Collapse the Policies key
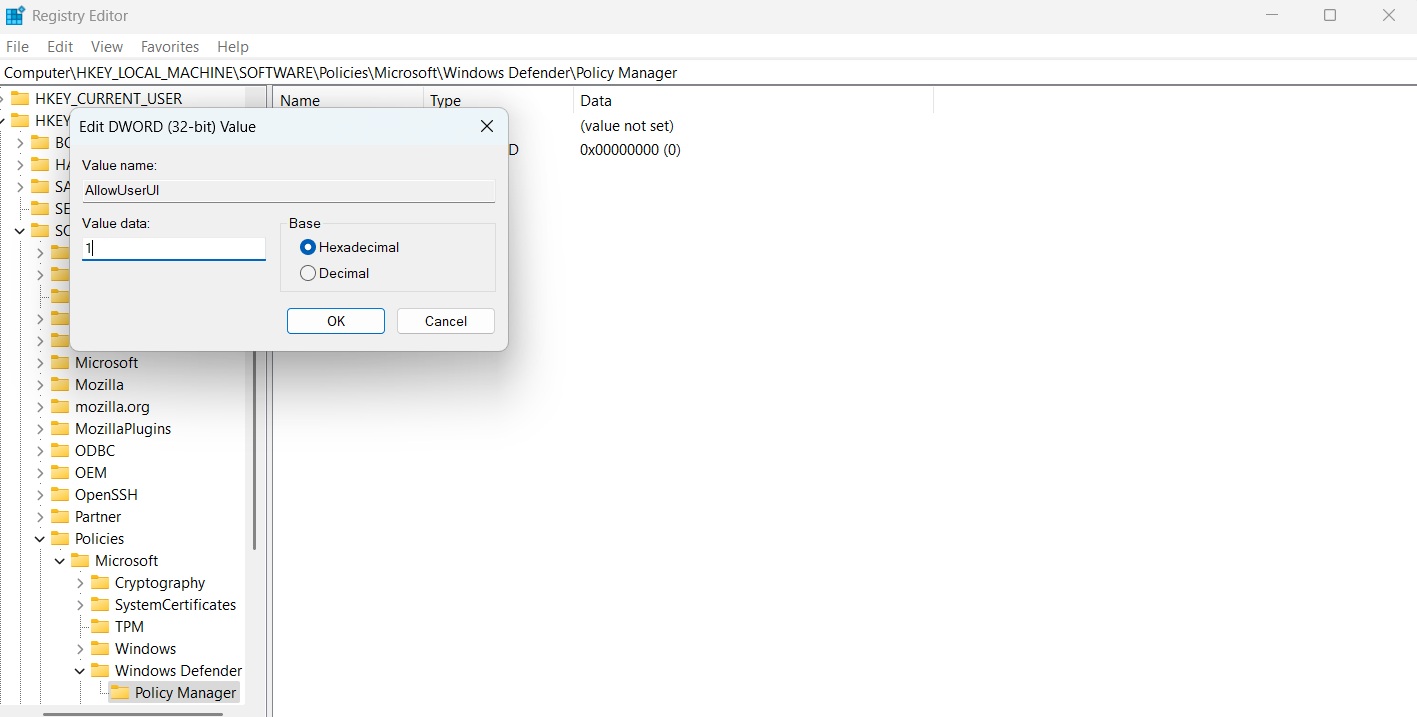Viewport: 1417px width, 717px height. click(x=40, y=538)
